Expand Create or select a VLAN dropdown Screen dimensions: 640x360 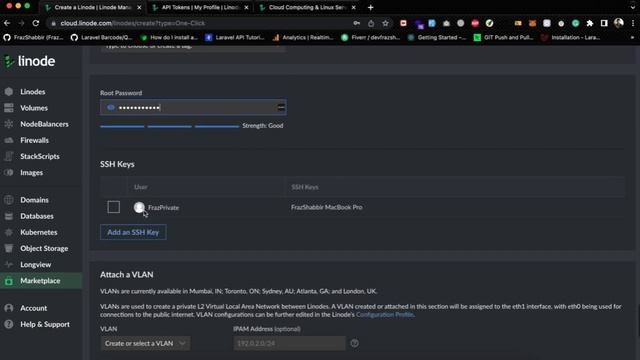click(x=145, y=343)
